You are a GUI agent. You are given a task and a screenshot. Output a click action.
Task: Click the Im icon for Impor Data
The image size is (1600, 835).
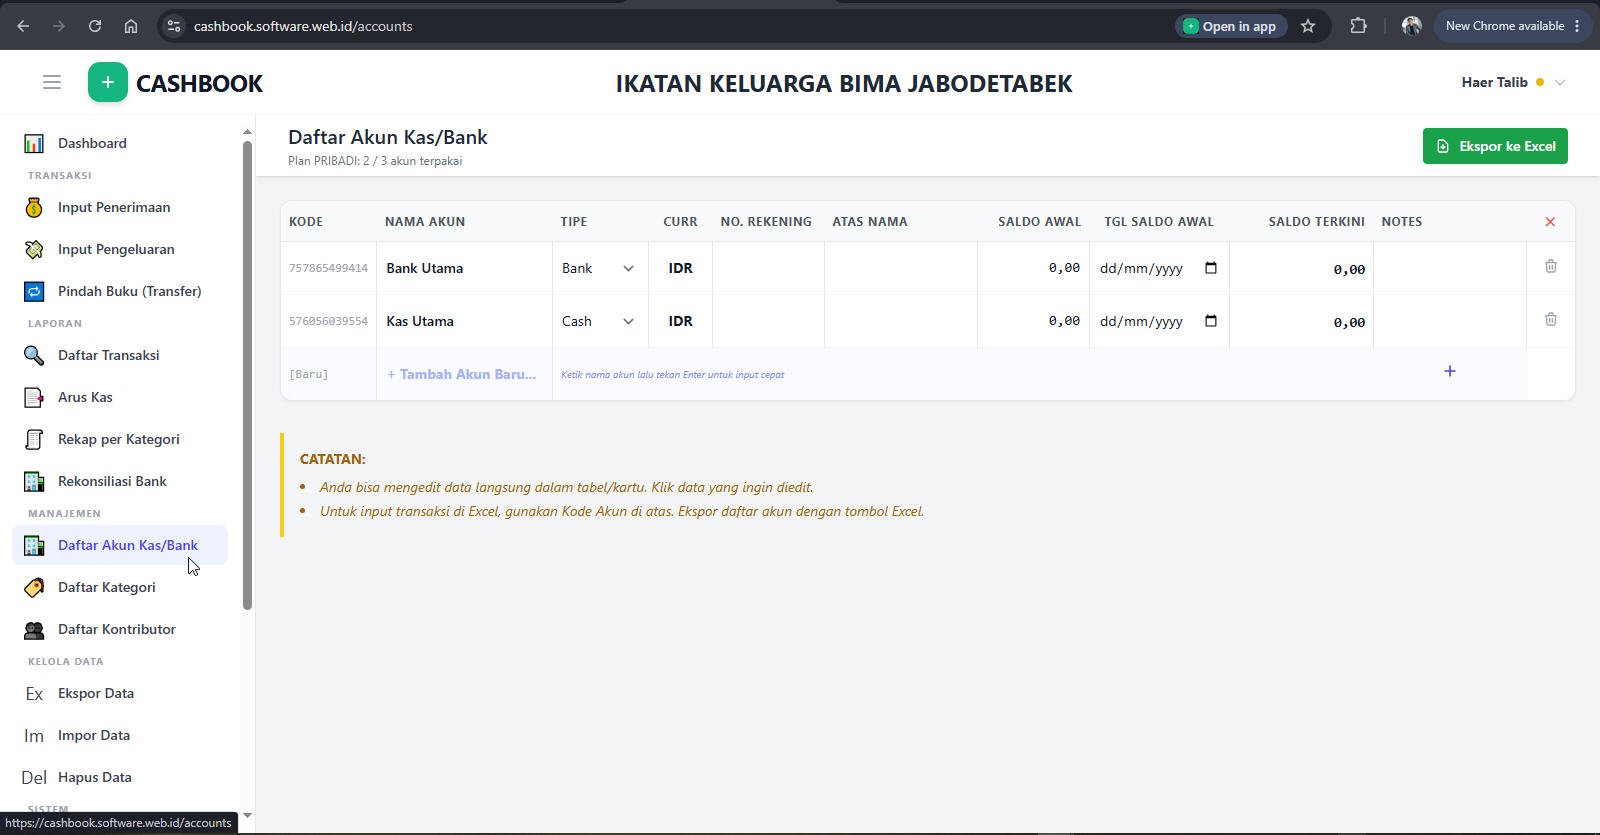coord(34,735)
